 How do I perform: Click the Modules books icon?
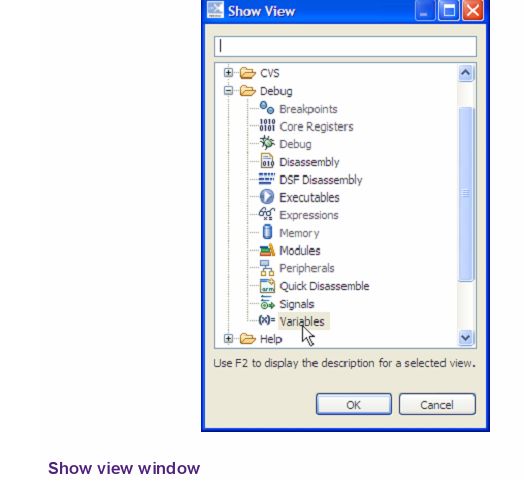pos(267,250)
